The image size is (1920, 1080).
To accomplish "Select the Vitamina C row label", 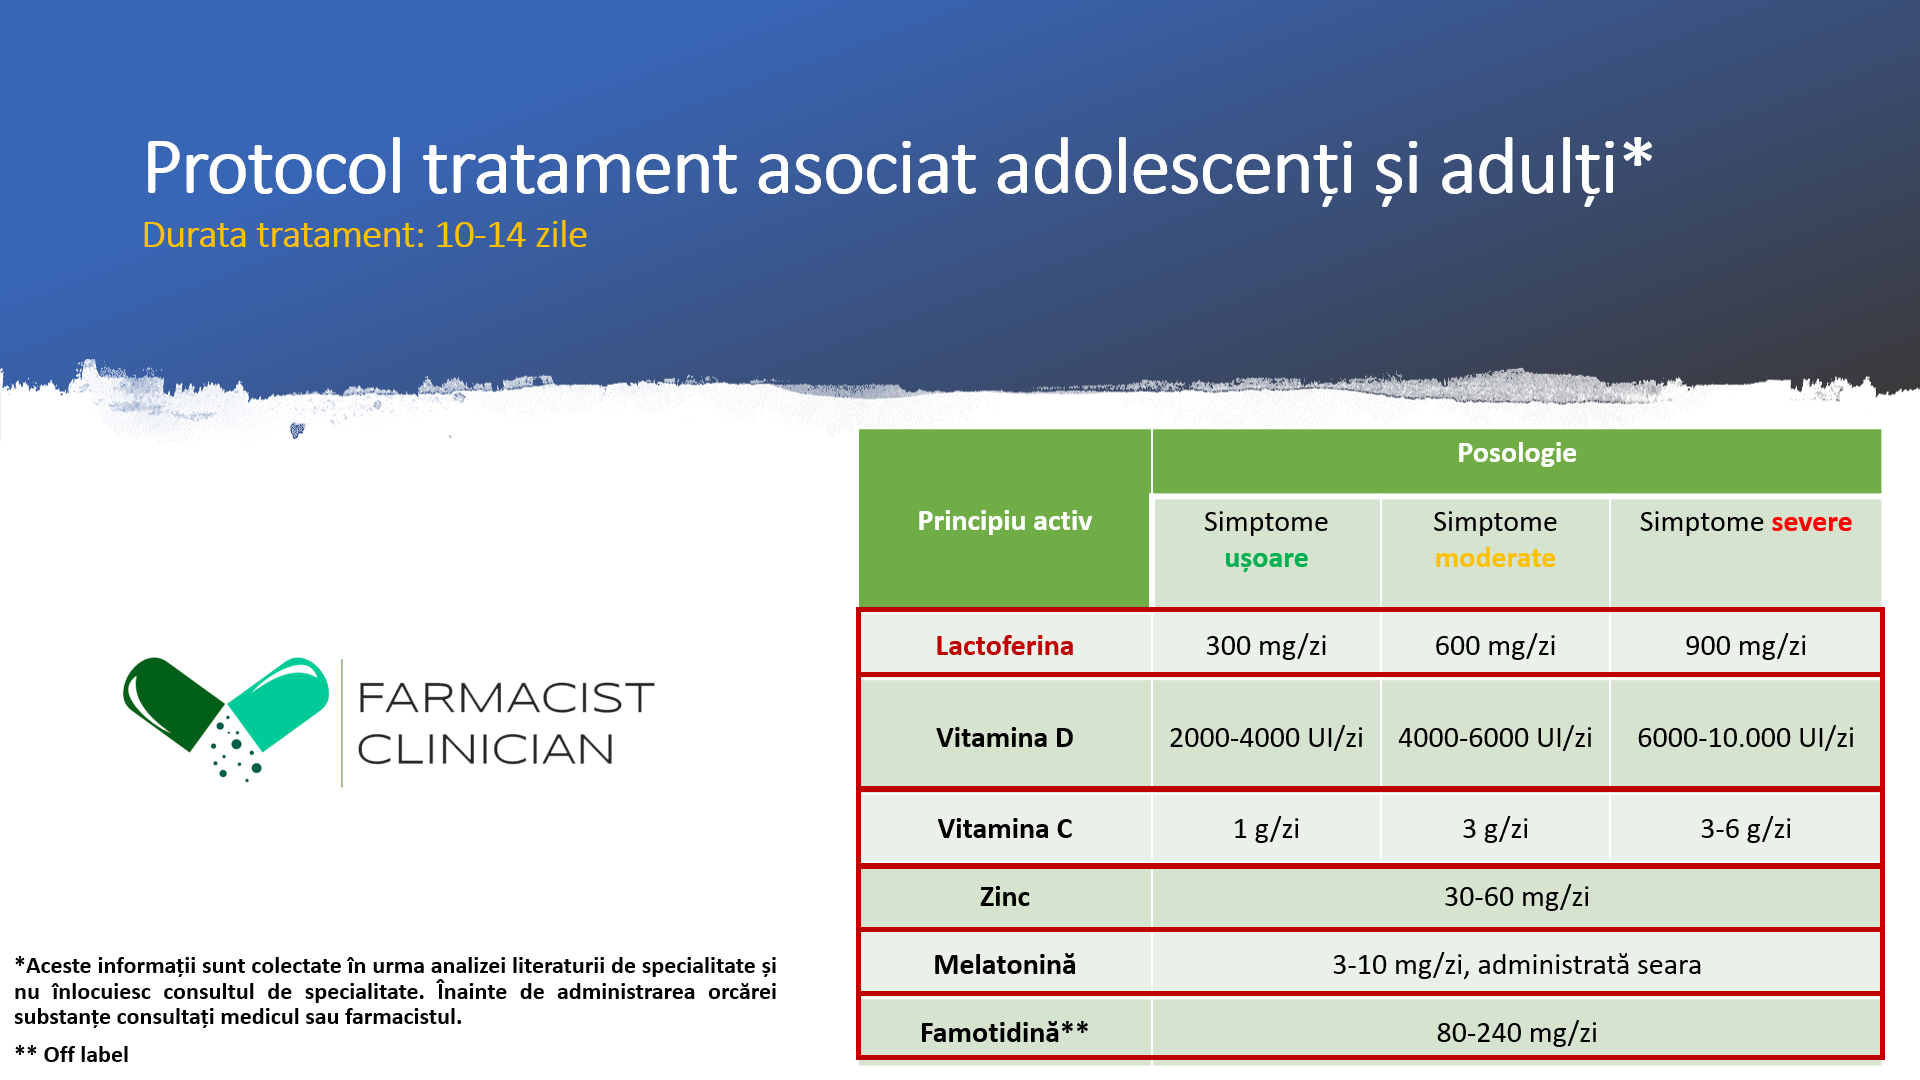I will 1004,829.
